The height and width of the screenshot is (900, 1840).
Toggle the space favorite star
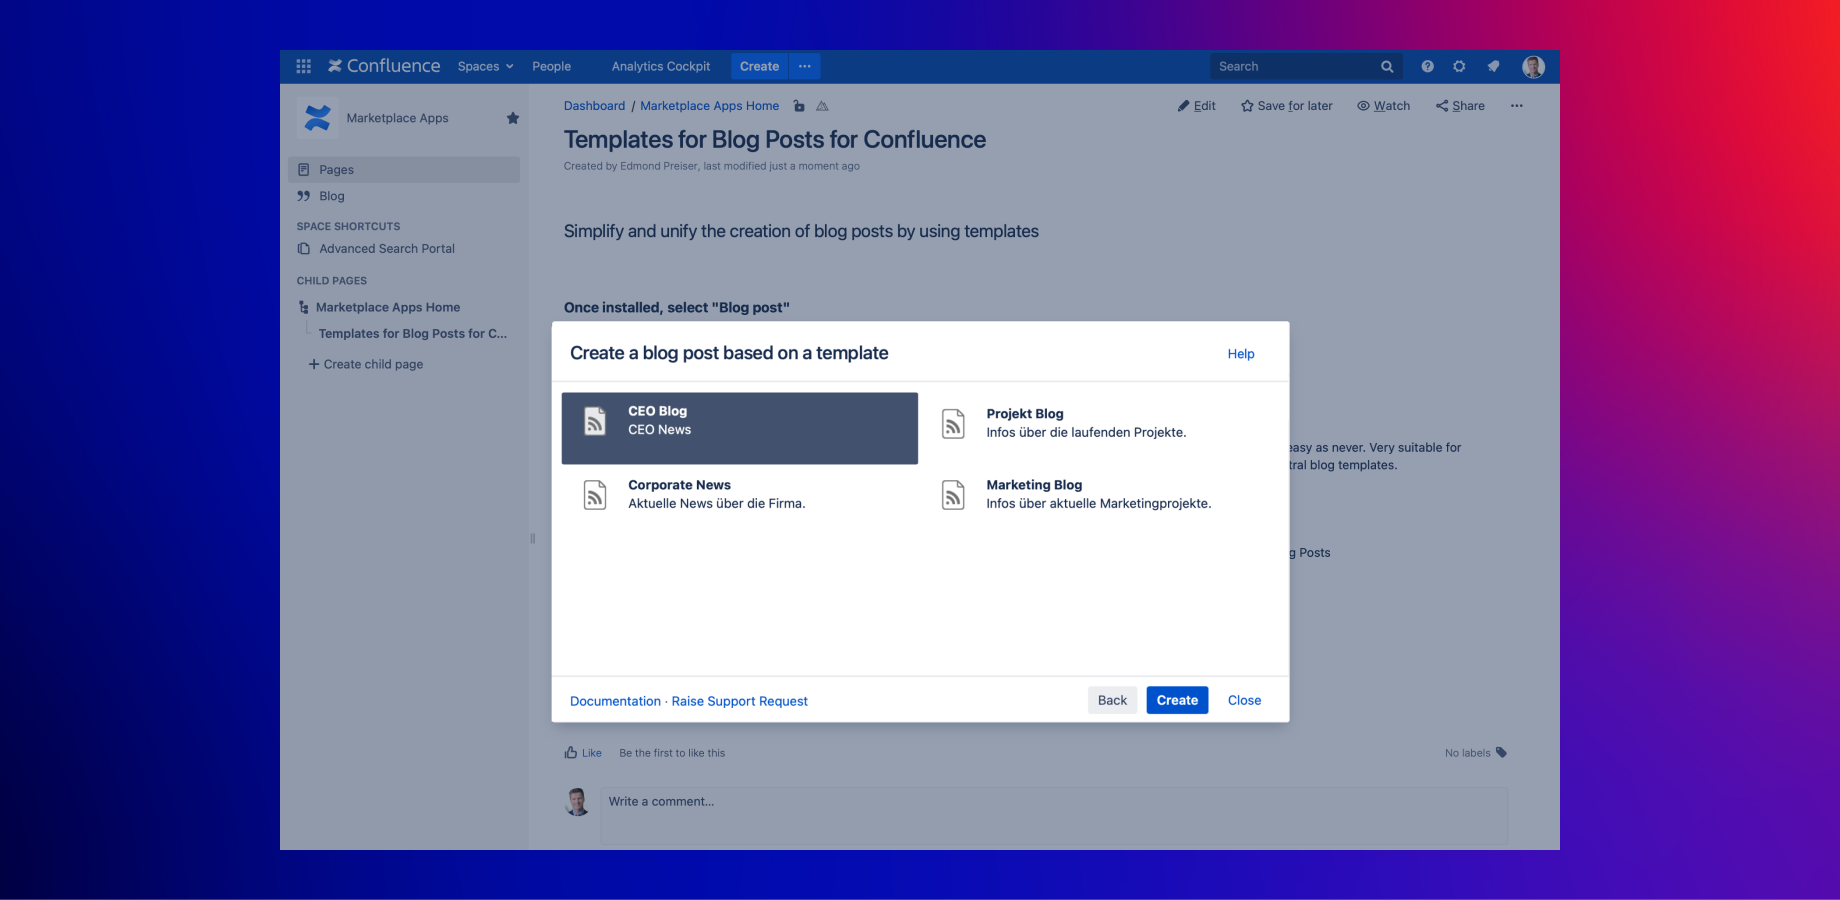(513, 118)
